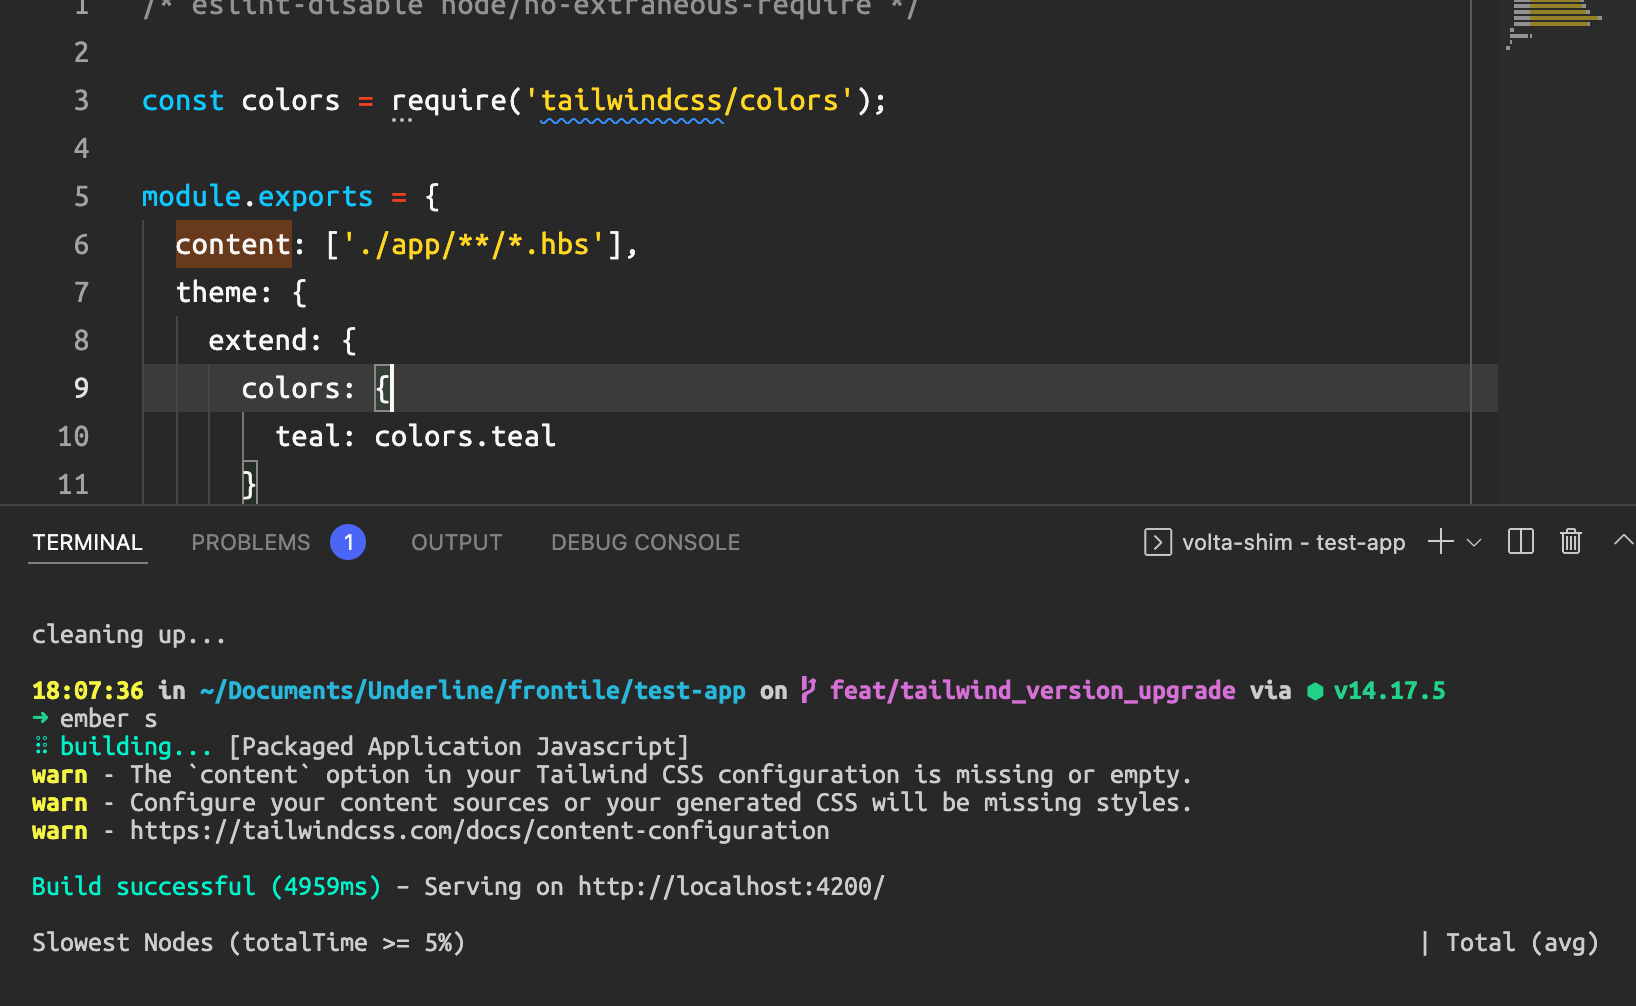The image size is (1636, 1006).
Task: Open the tailwindcss.com content-configuration link
Action: click(x=480, y=831)
